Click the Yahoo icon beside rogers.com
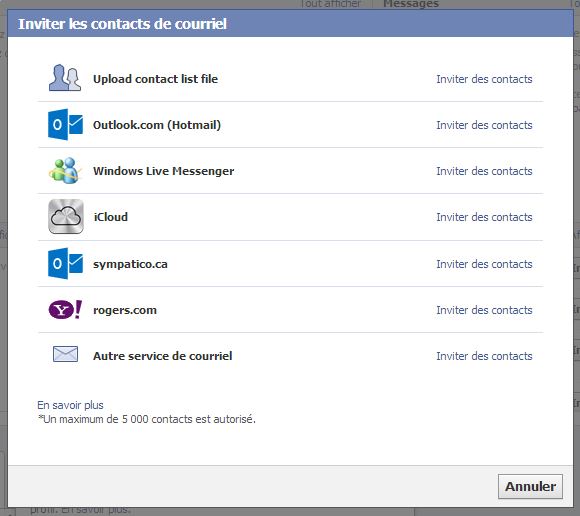 (65, 310)
